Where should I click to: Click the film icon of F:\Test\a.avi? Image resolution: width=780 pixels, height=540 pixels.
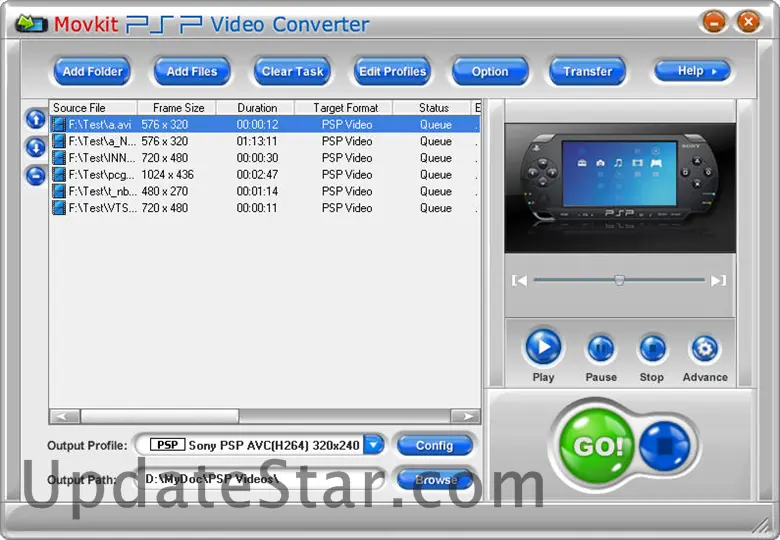point(59,124)
